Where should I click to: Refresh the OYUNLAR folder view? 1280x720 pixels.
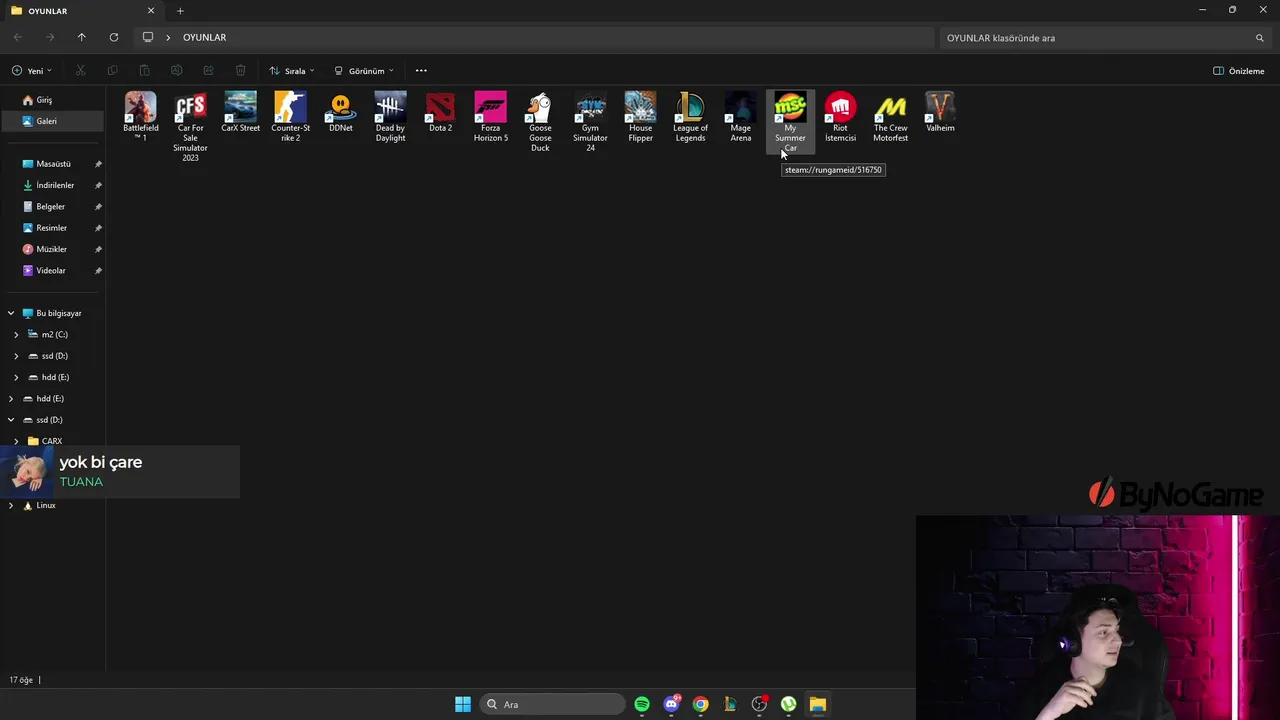tap(114, 37)
